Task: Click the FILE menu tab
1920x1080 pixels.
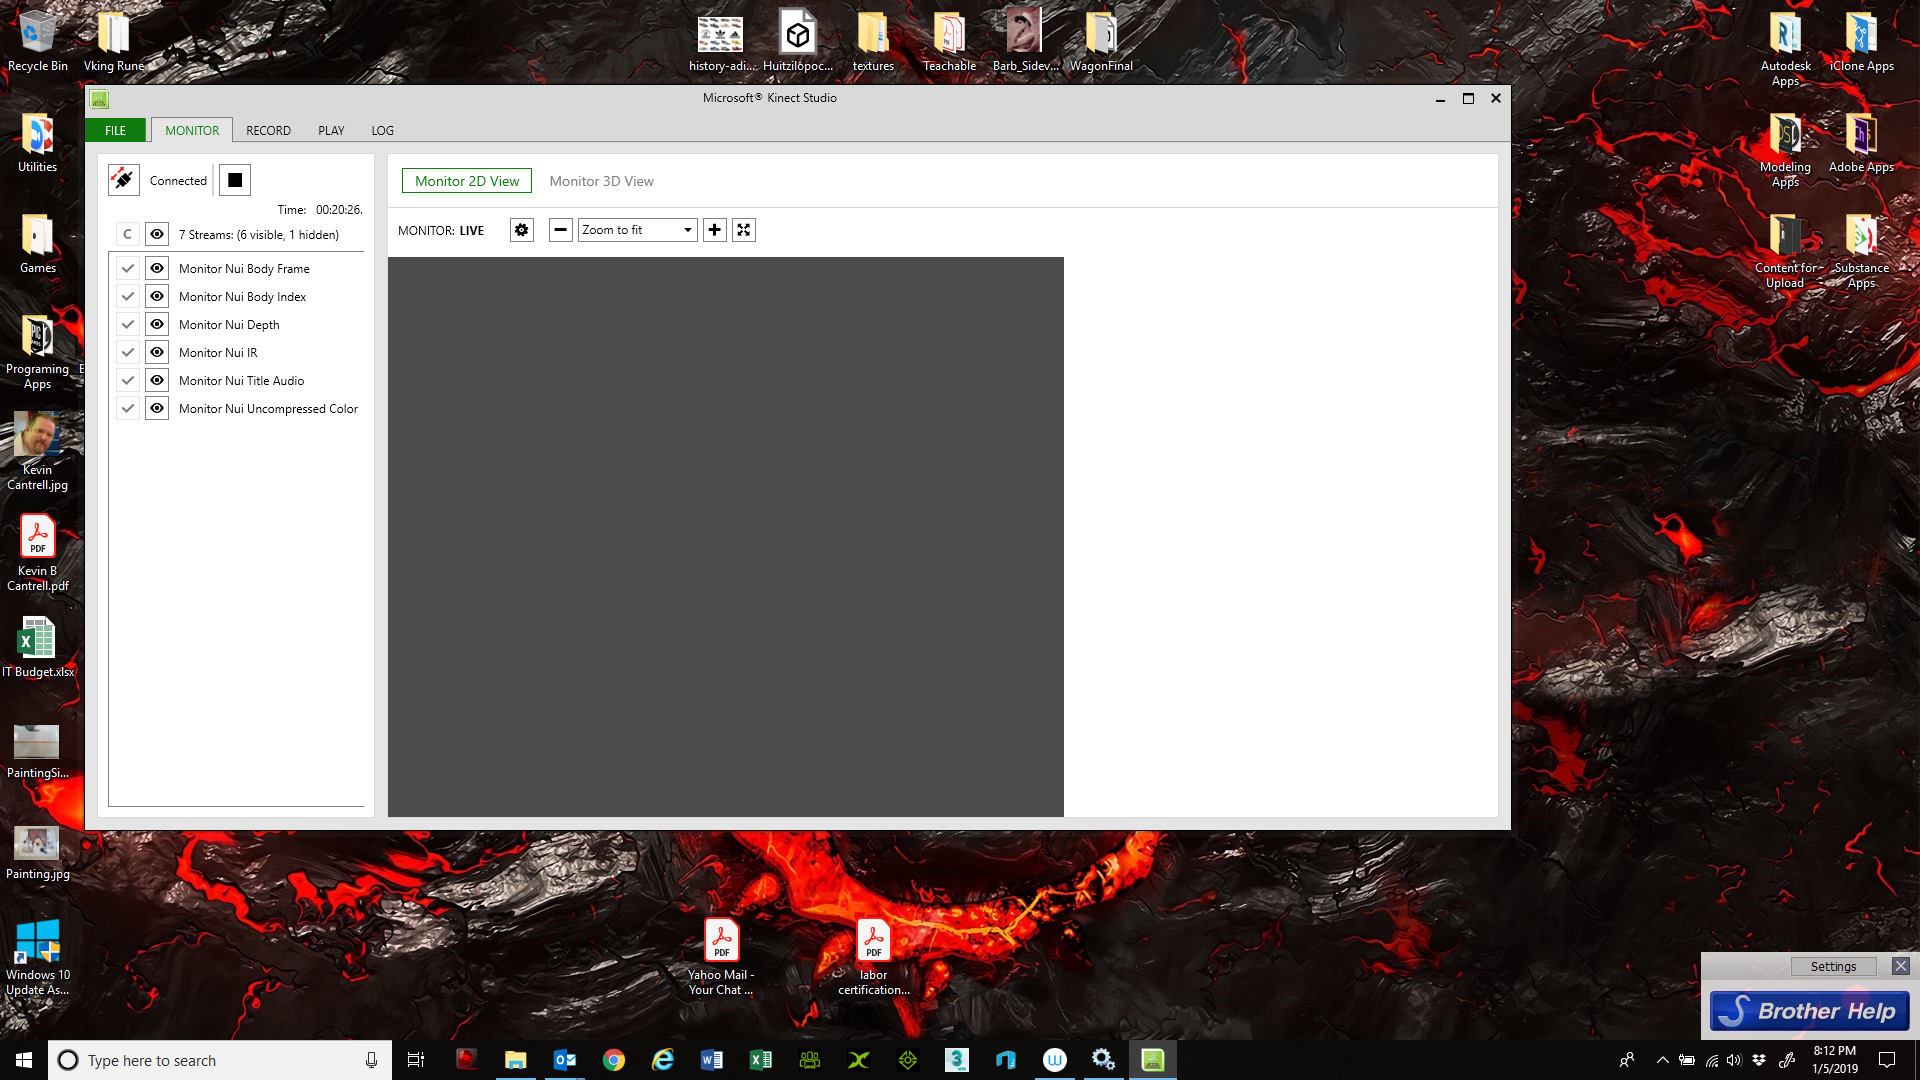Action: 115,131
